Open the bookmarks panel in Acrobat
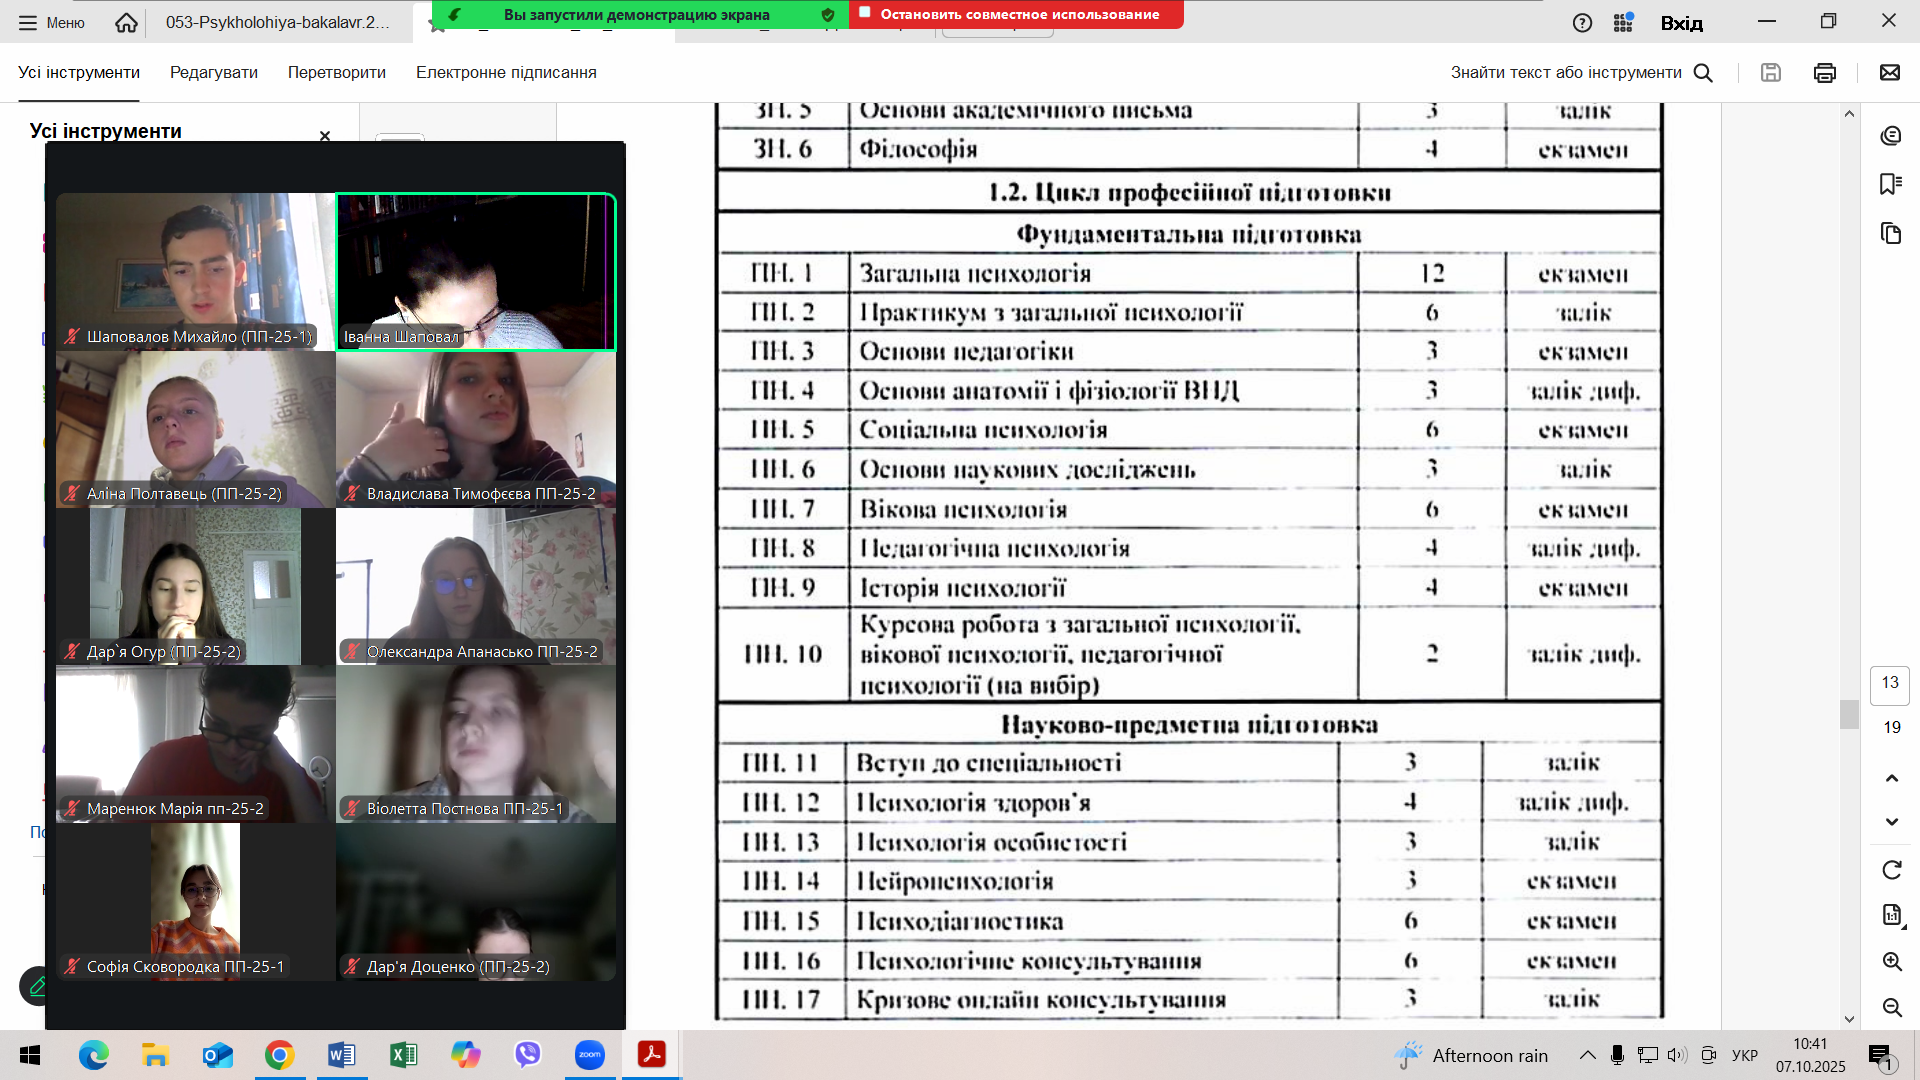 pyautogui.click(x=1891, y=184)
